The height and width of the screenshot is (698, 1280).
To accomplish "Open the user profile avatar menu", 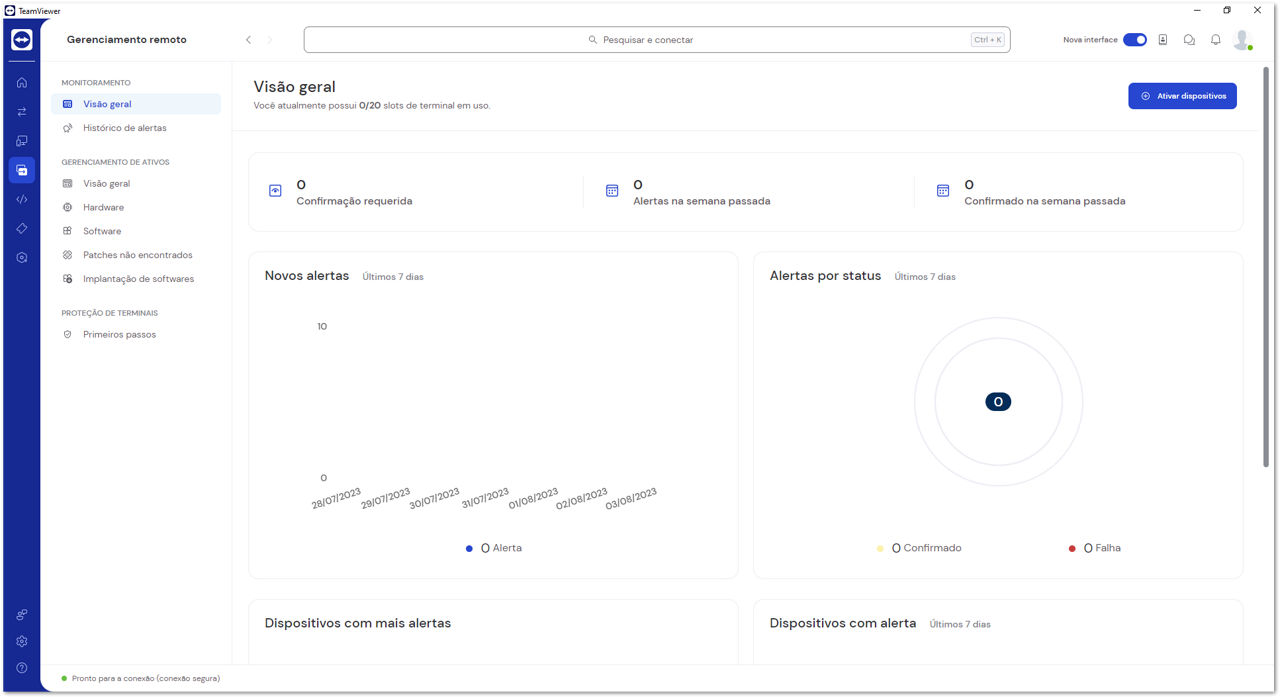I will tap(1242, 40).
